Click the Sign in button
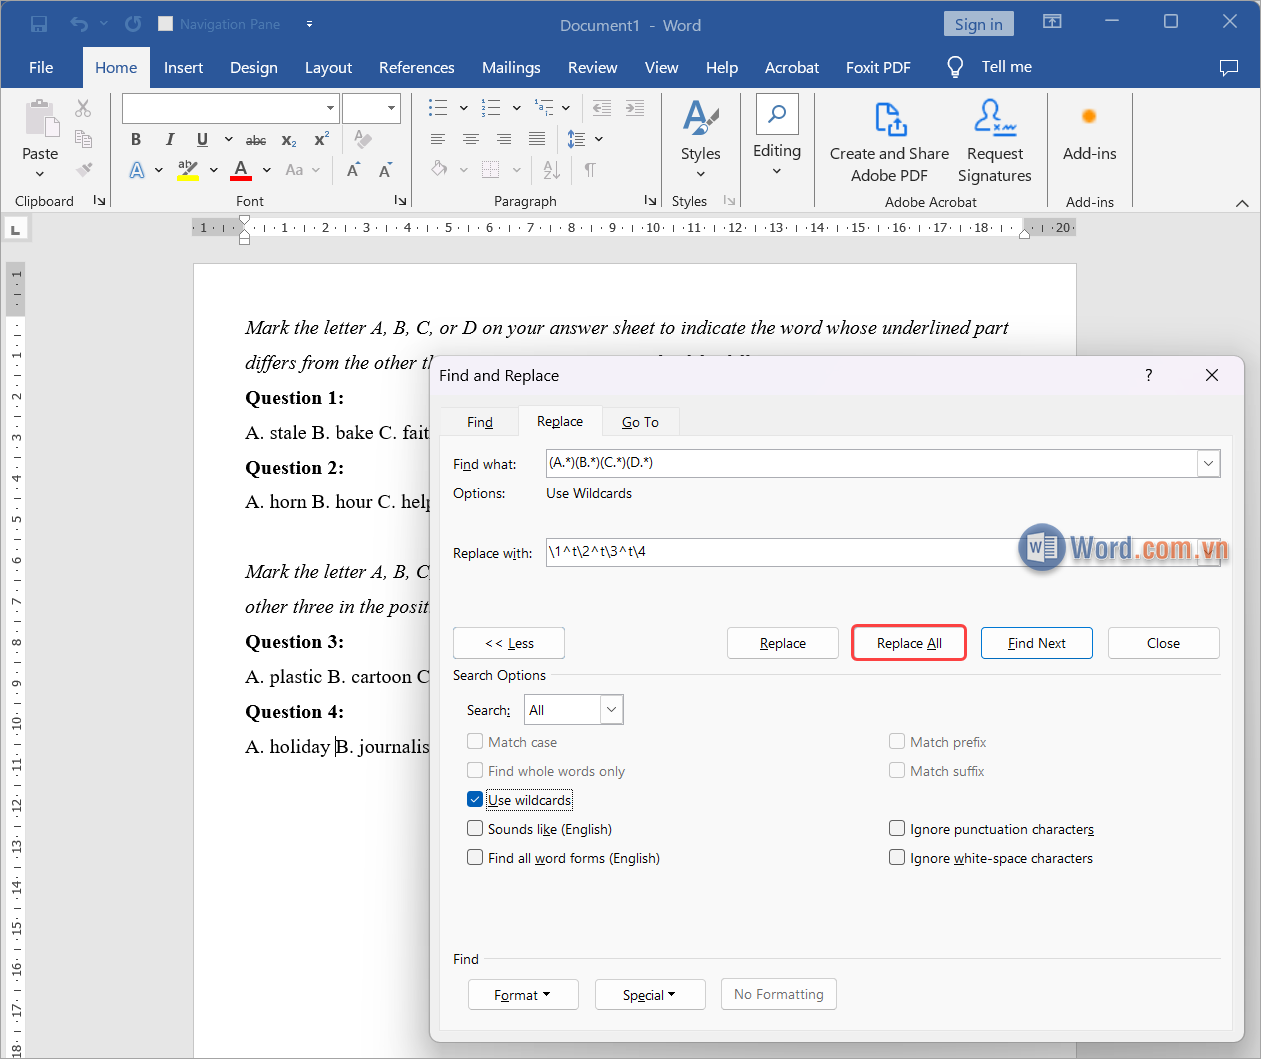 (978, 24)
